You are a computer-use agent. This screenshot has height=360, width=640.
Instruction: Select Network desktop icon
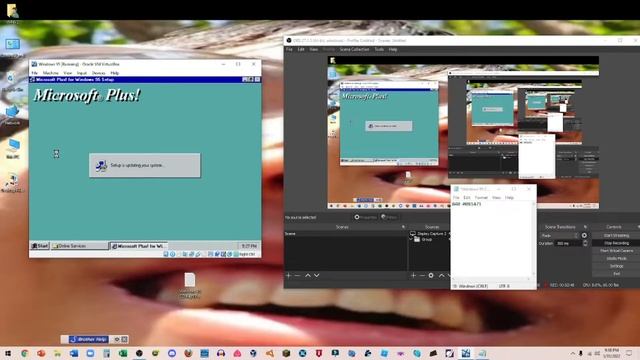(x=12, y=115)
